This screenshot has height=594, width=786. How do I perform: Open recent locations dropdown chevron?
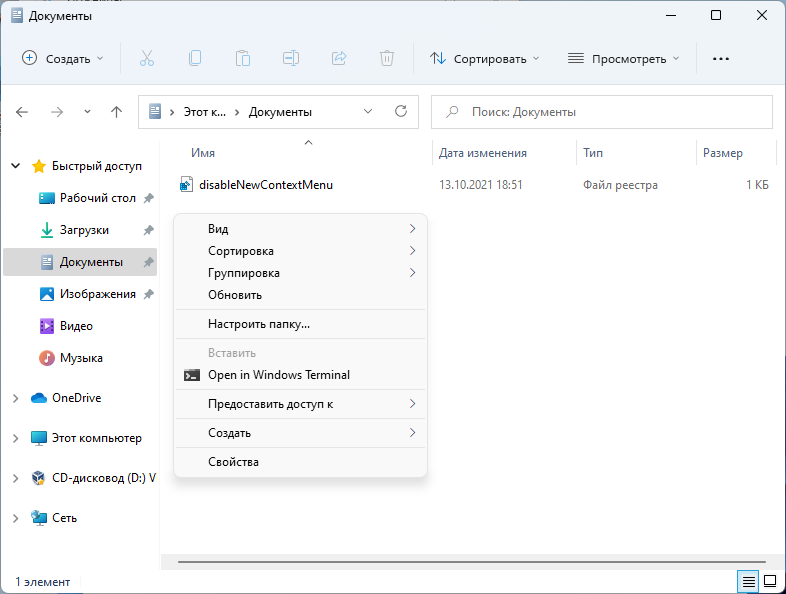point(87,112)
